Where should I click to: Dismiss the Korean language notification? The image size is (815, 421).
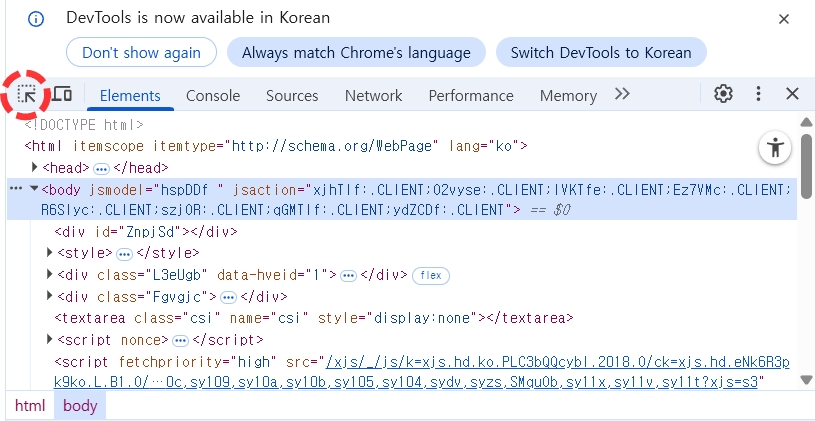(783, 19)
